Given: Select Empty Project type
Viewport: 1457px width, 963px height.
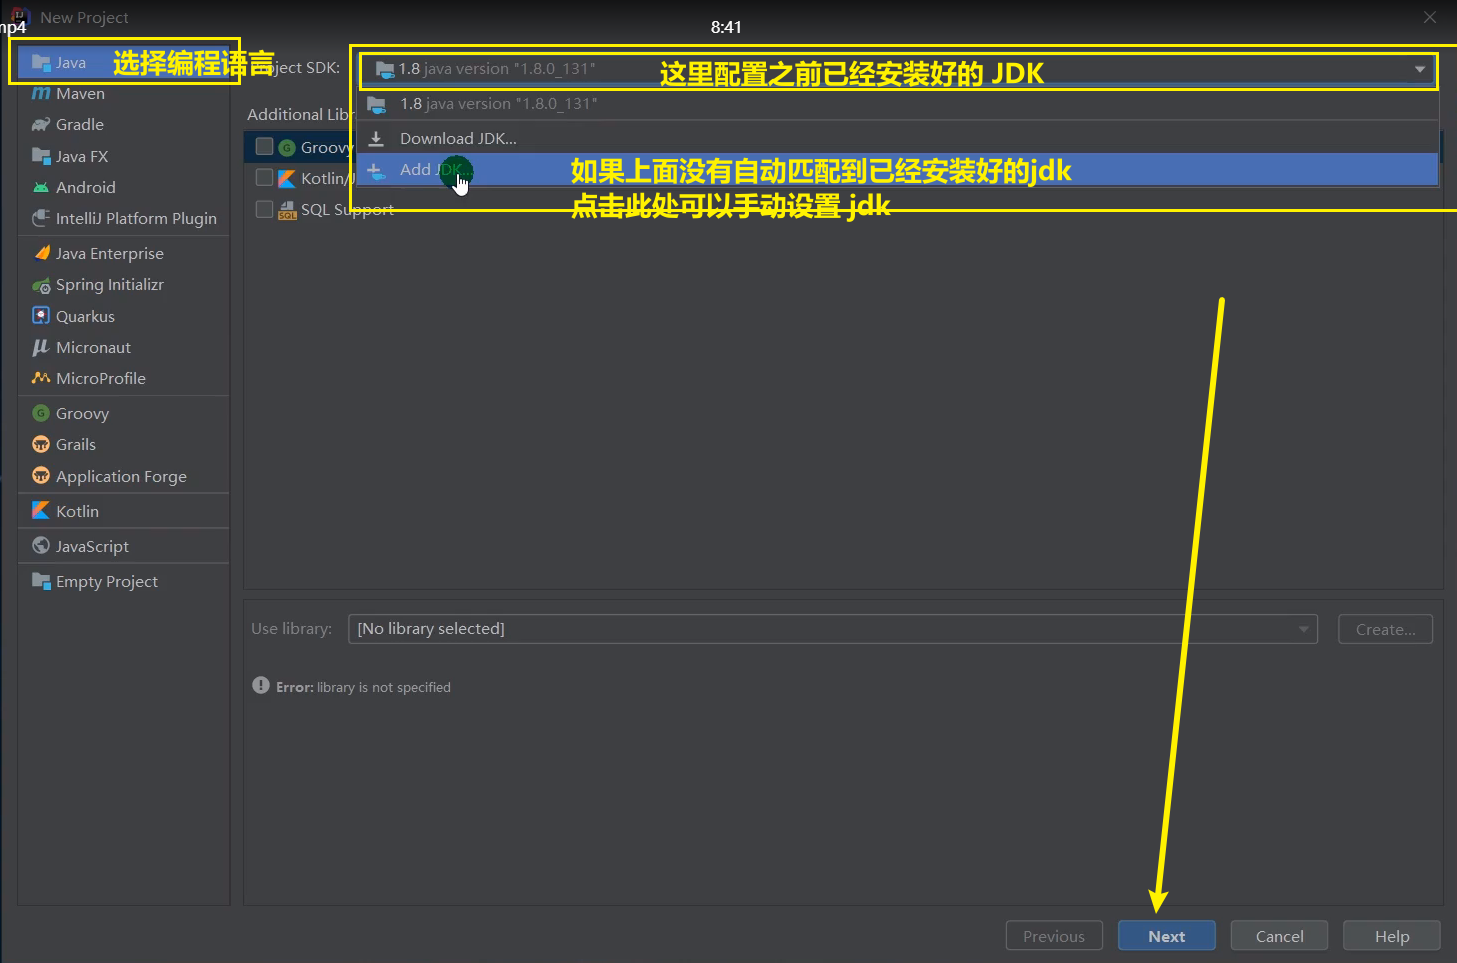Looking at the screenshot, I should click(123, 581).
